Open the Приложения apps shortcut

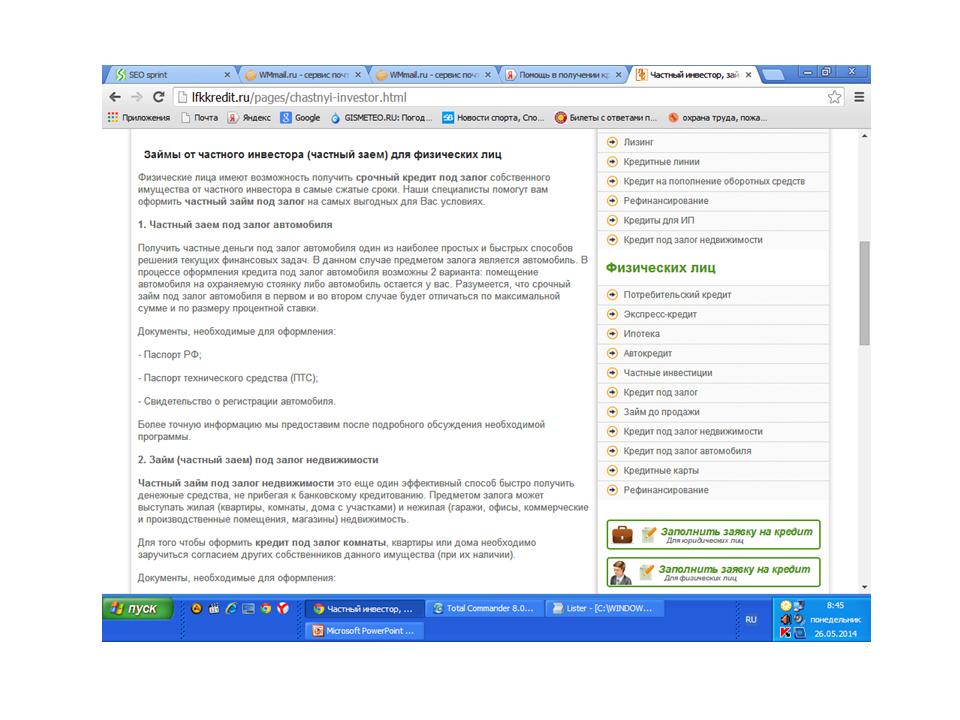pyautogui.click(x=139, y=118)
